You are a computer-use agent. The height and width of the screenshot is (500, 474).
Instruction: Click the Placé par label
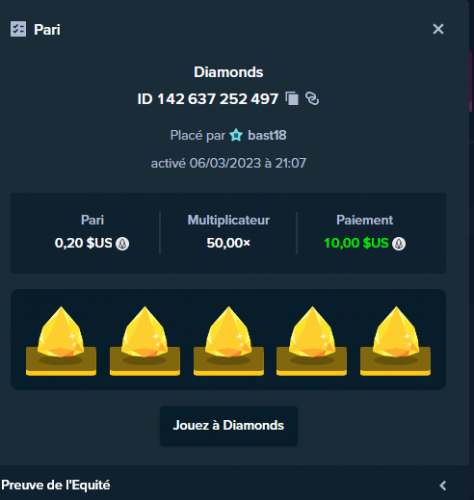pyautogui.click(x=198, y=135)
